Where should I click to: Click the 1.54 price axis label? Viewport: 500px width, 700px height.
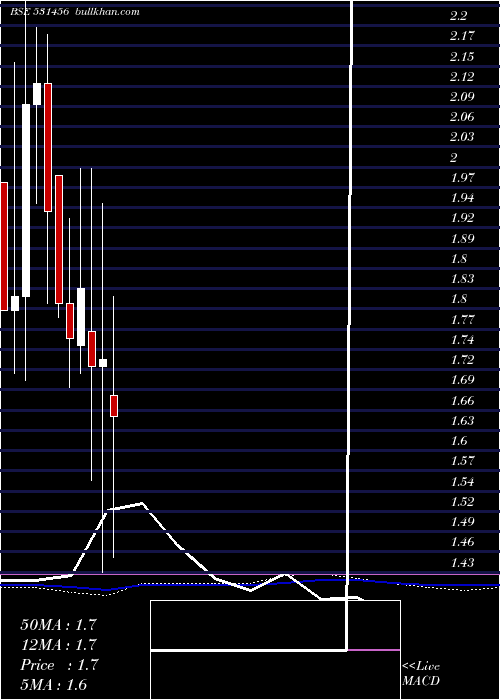[462, 482]
